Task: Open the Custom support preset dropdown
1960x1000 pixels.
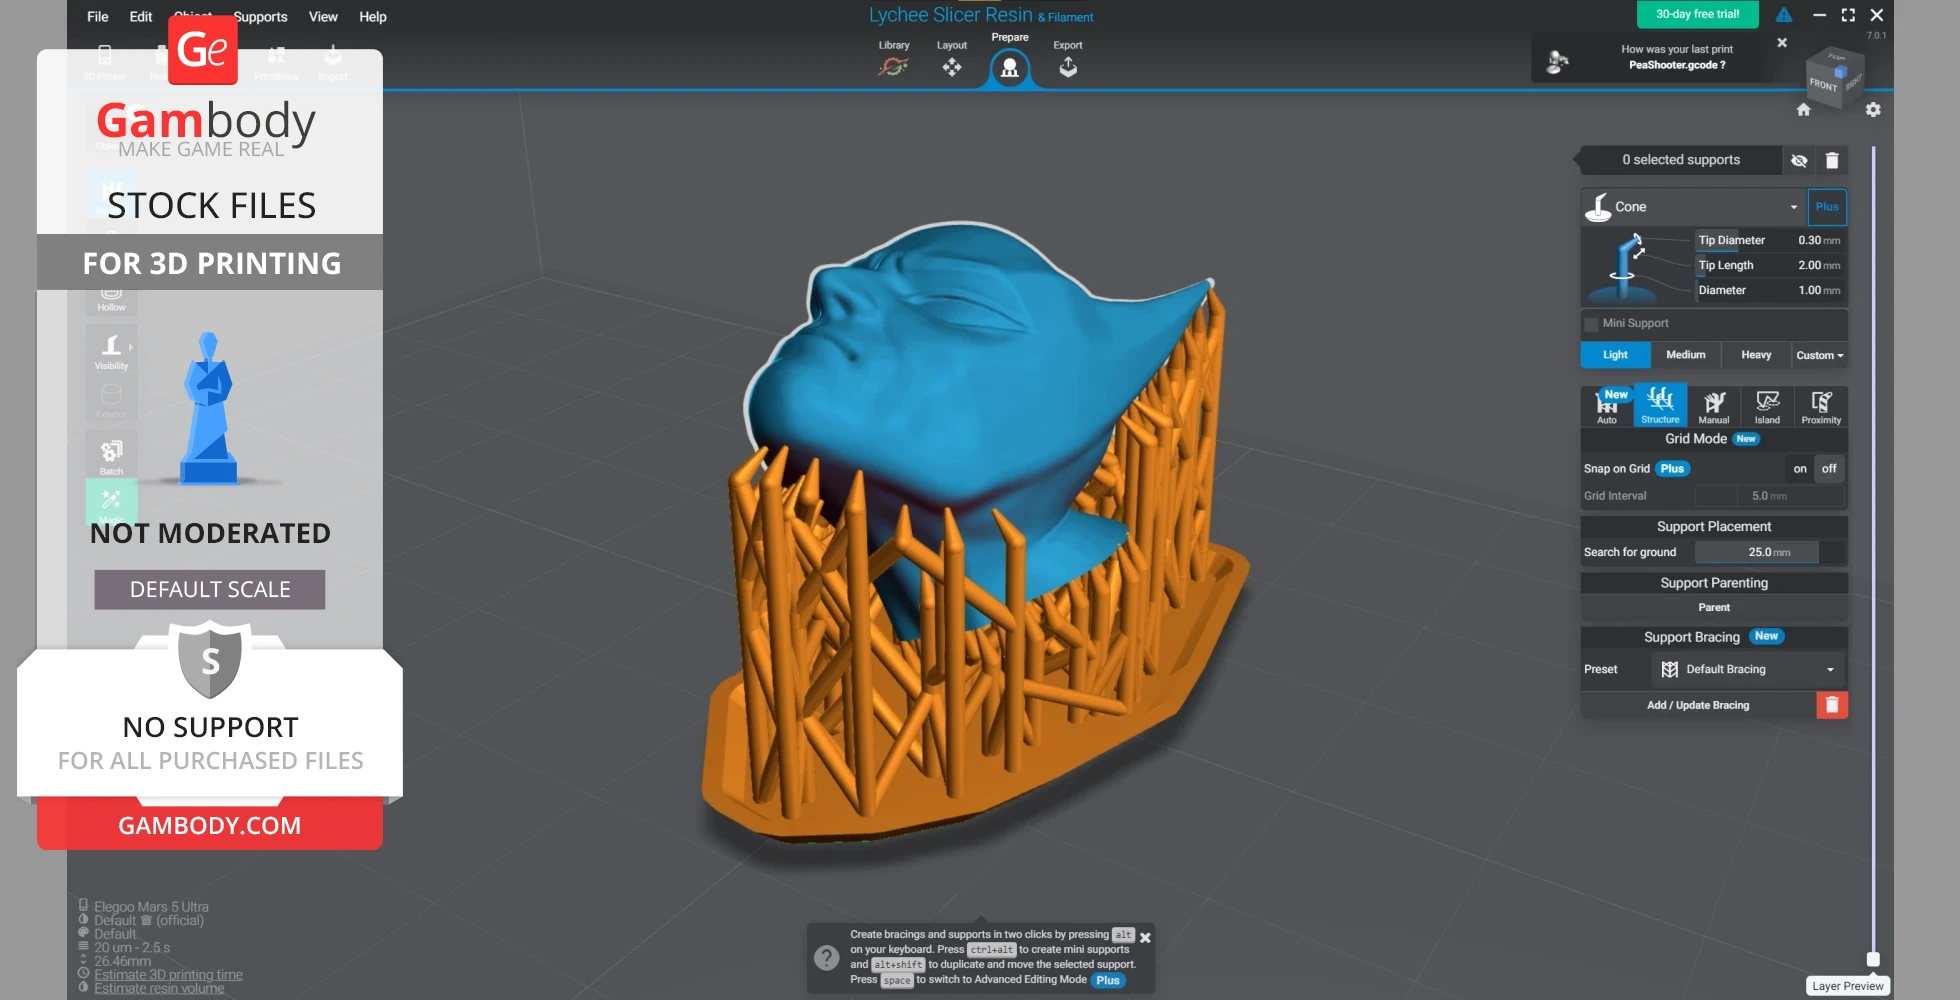Action: point(1819,355)
